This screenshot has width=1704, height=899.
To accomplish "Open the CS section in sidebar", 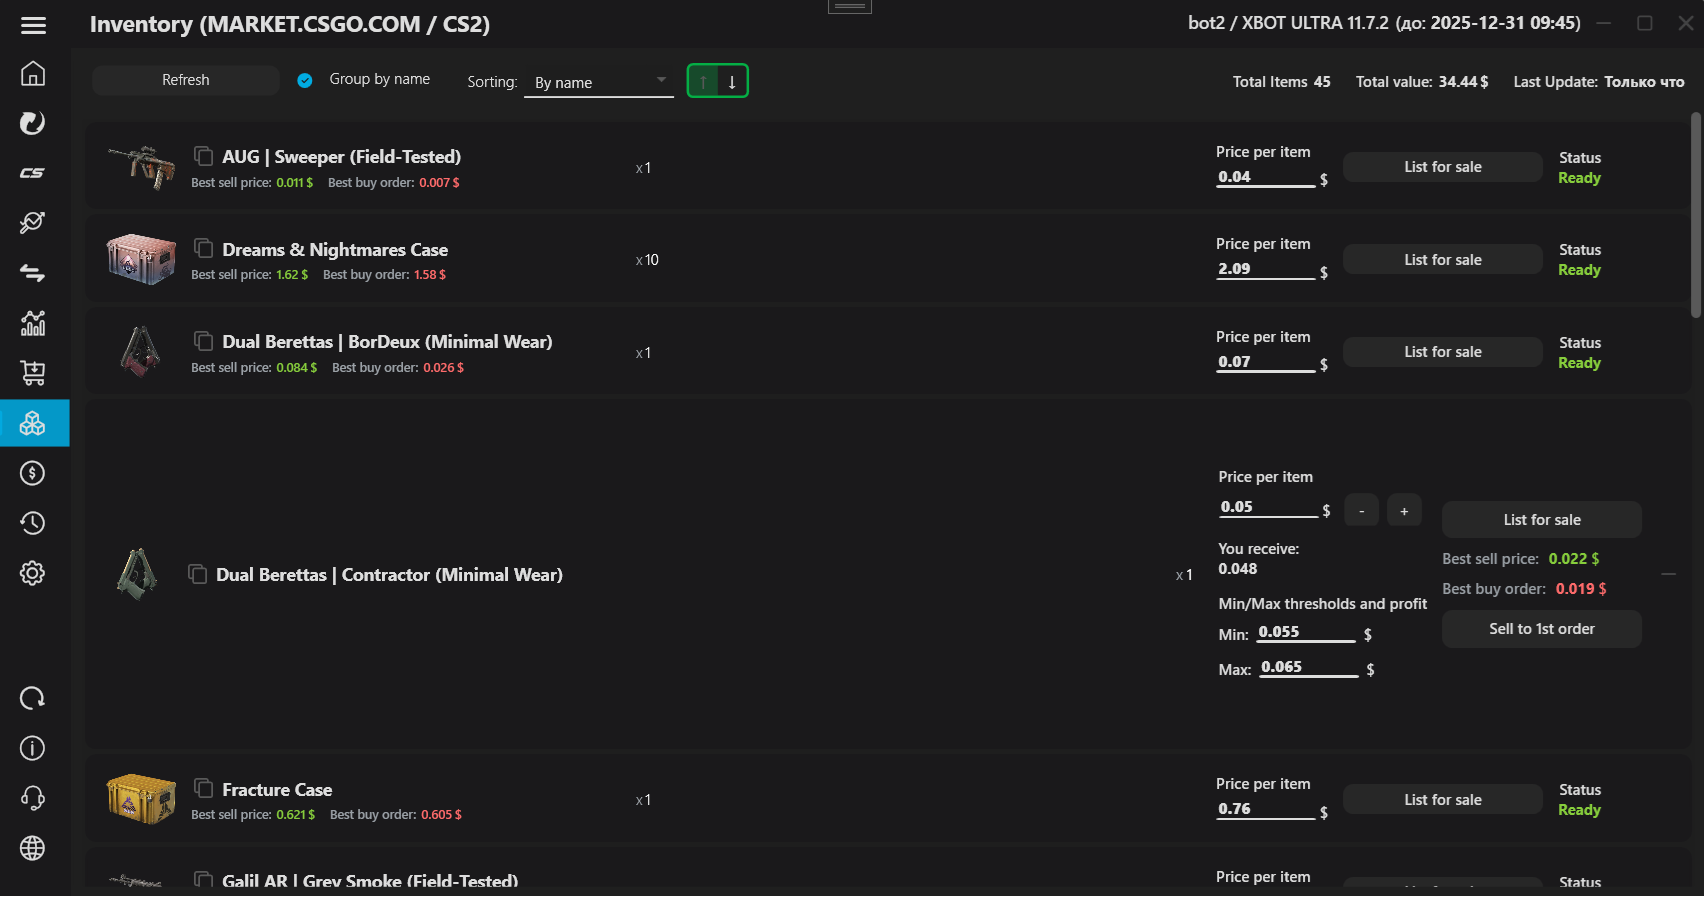I will coord(33,173).
